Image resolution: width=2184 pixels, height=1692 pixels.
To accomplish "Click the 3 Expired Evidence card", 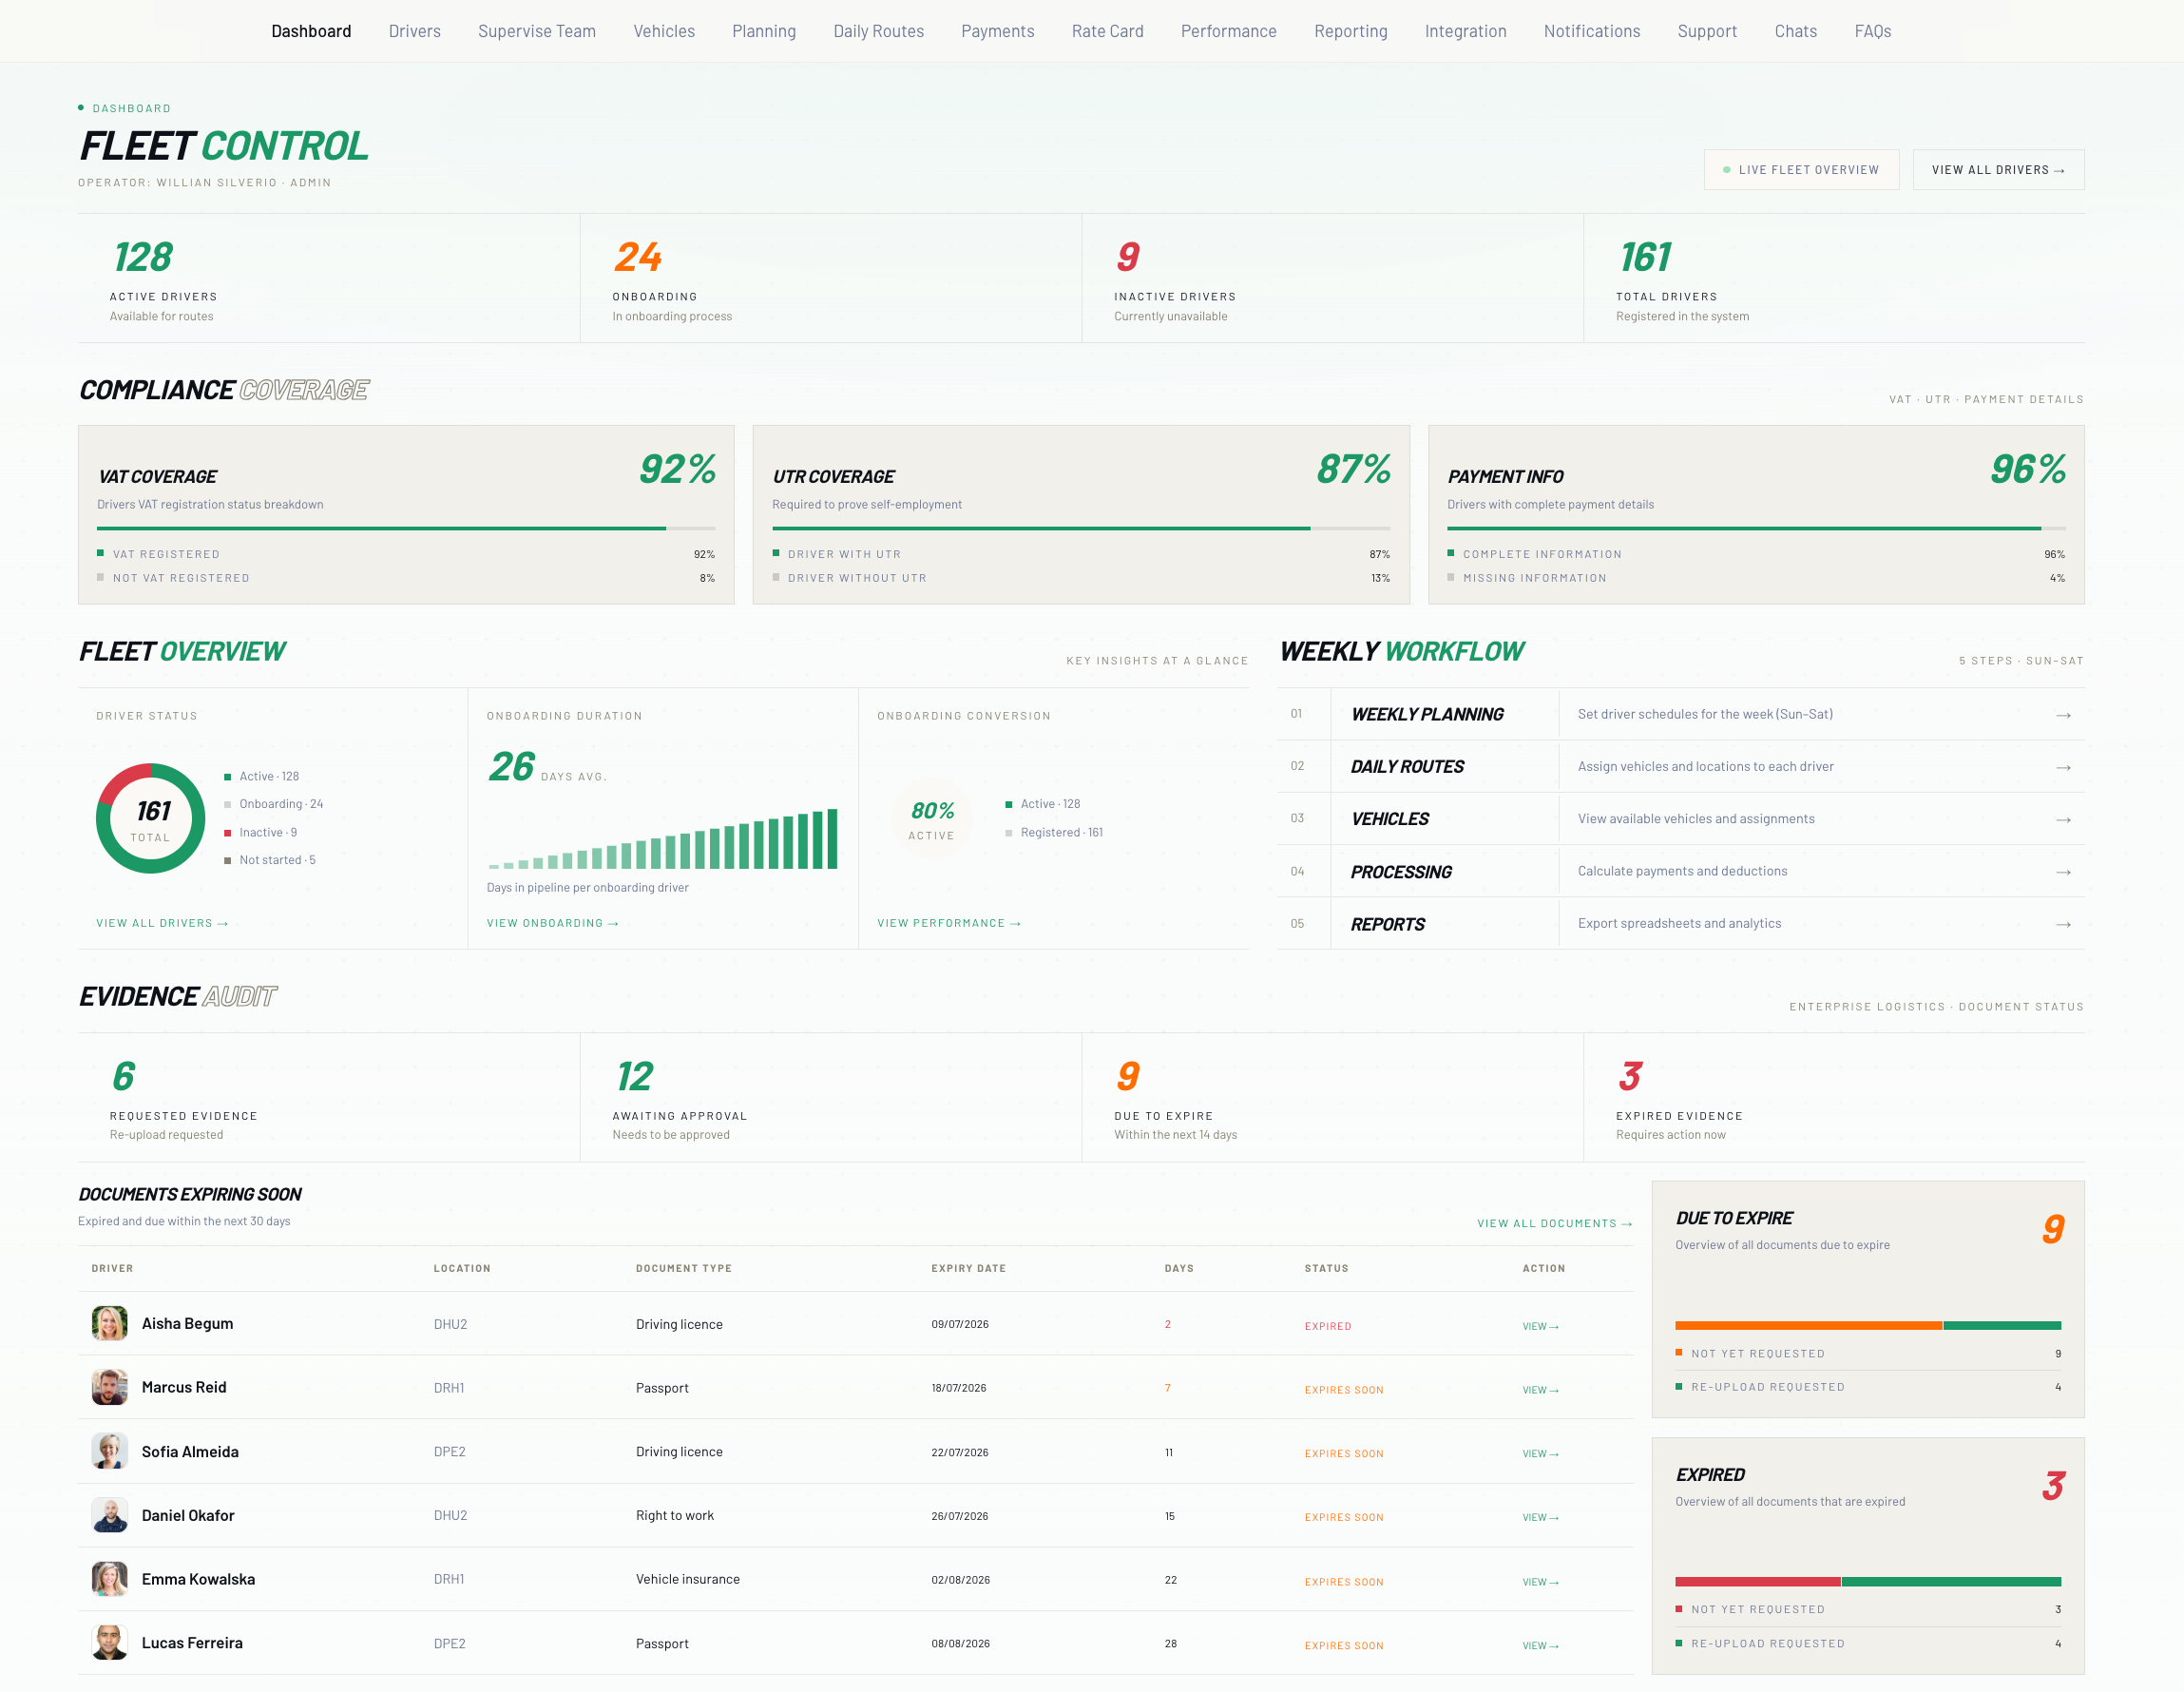I will [x=1835, y=1097].
